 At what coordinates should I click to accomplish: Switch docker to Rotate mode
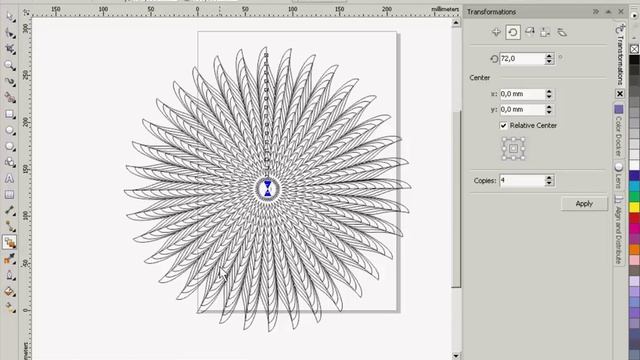coord(513,32)
